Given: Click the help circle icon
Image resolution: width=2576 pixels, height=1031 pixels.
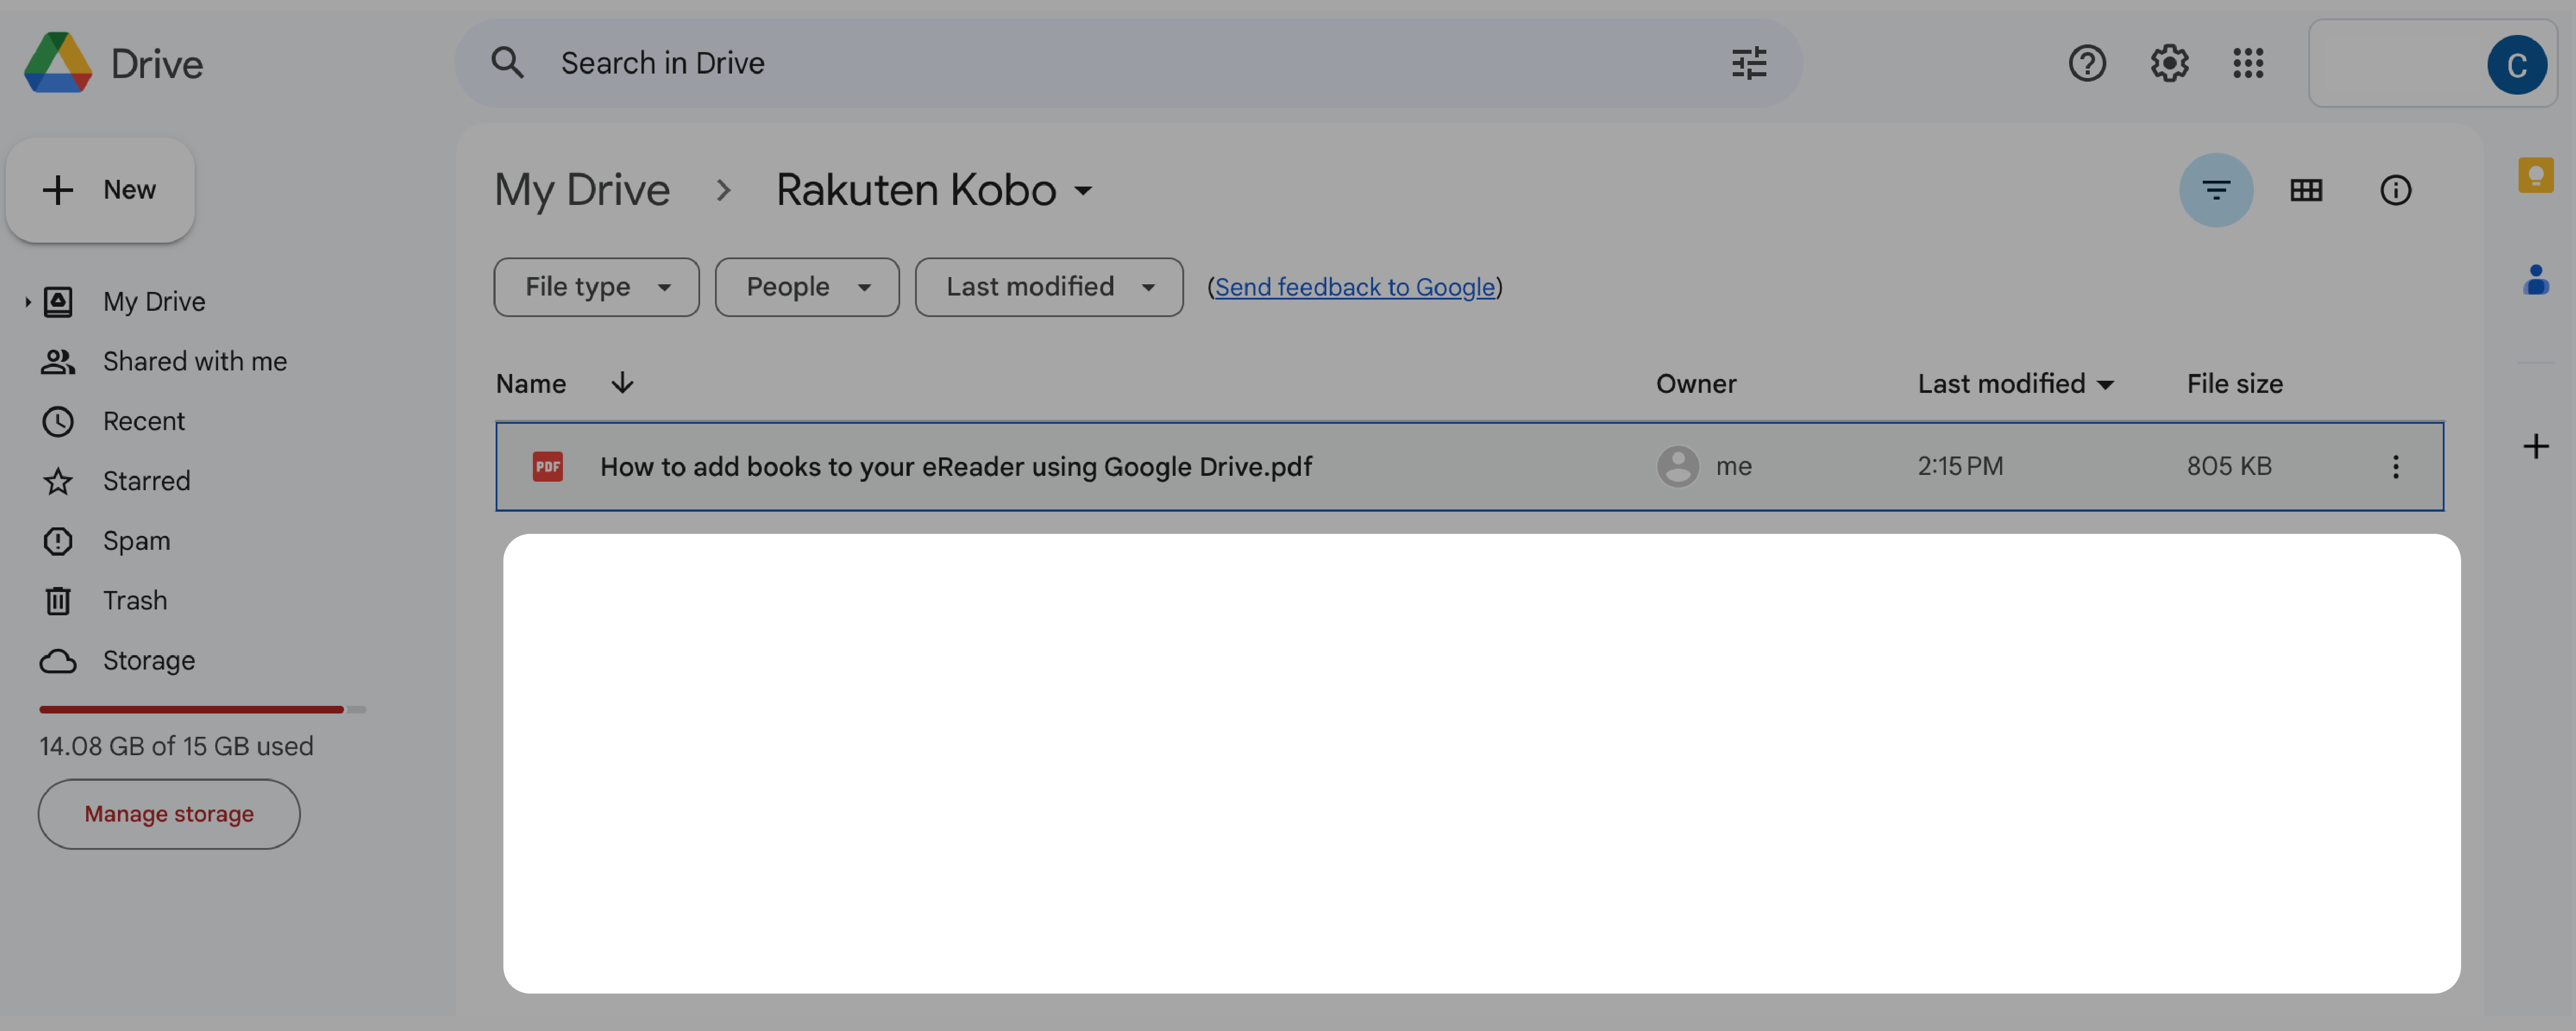Looking at the screenshot, I should click(2088, 62).
